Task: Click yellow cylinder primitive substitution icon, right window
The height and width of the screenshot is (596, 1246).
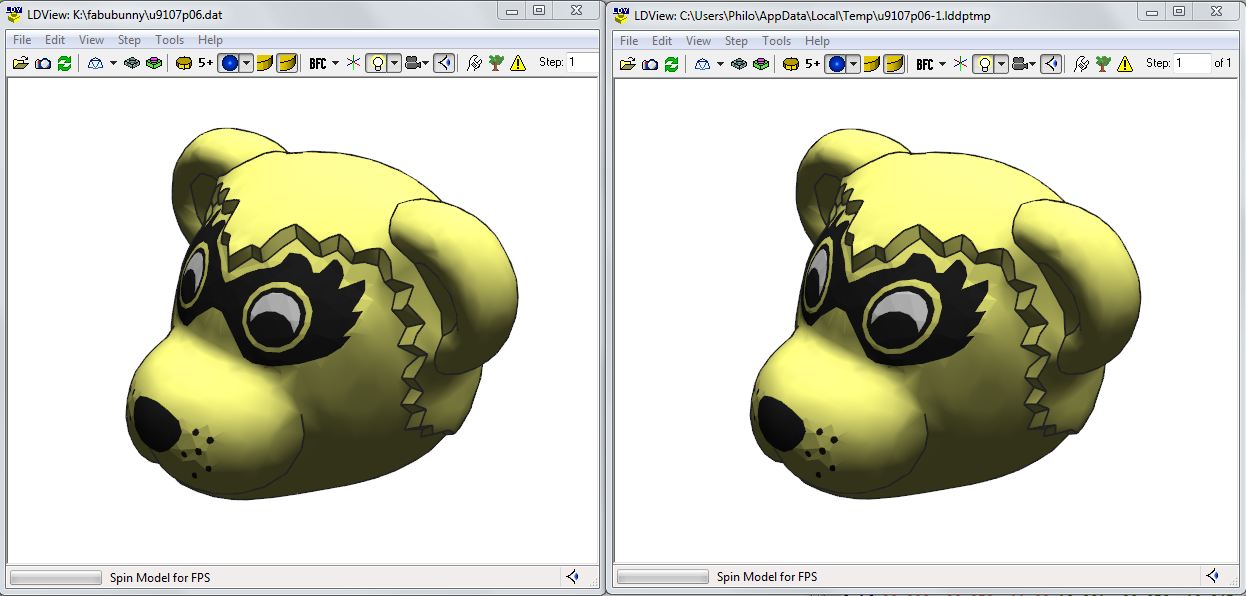Action: 791,64
